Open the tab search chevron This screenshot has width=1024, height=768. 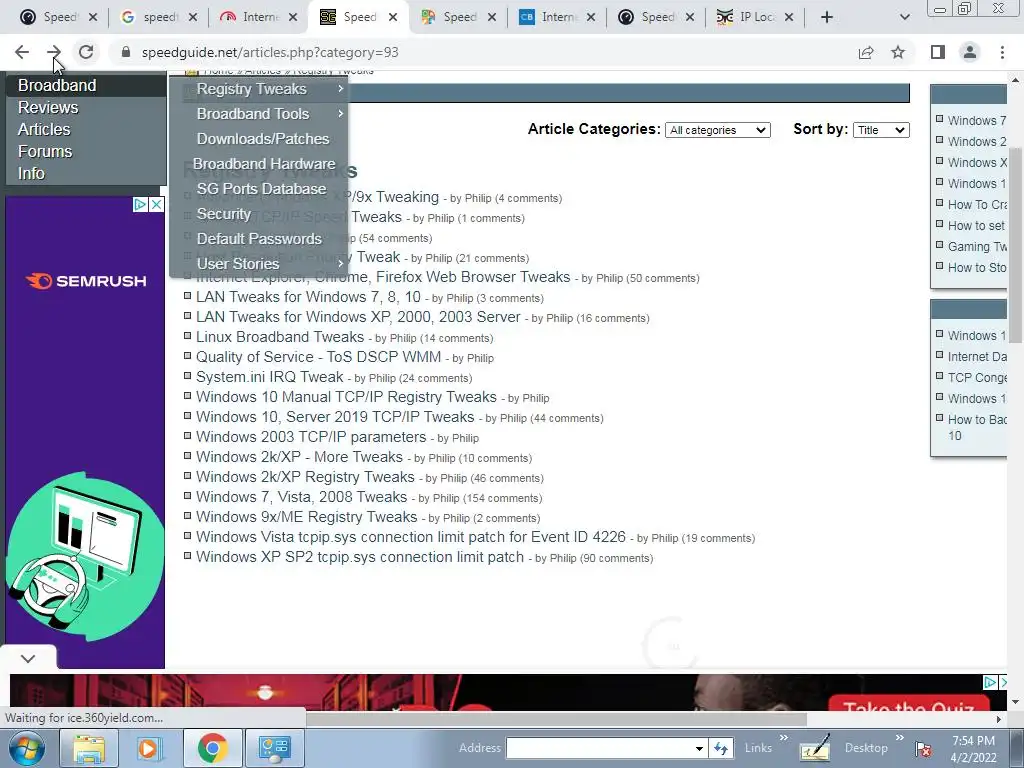pyautogui.click(x=904, y=17)
